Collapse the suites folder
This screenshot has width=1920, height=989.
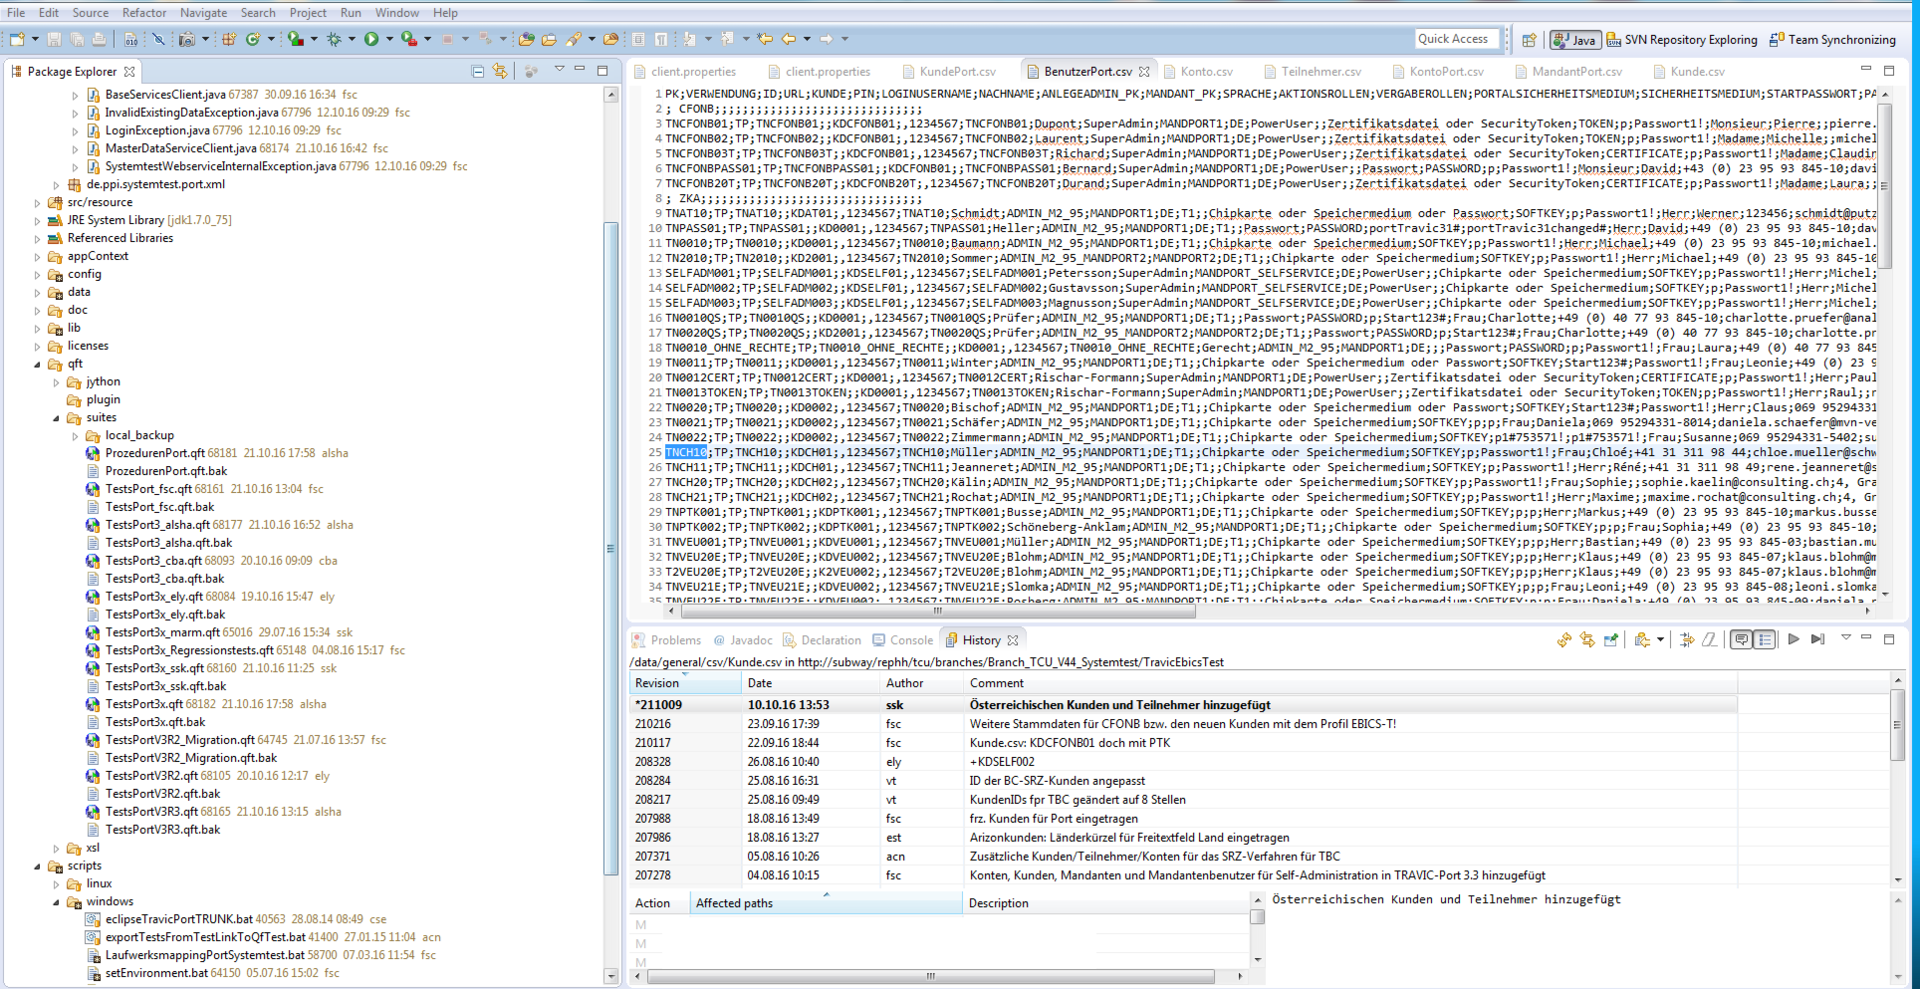click(57, 418)
